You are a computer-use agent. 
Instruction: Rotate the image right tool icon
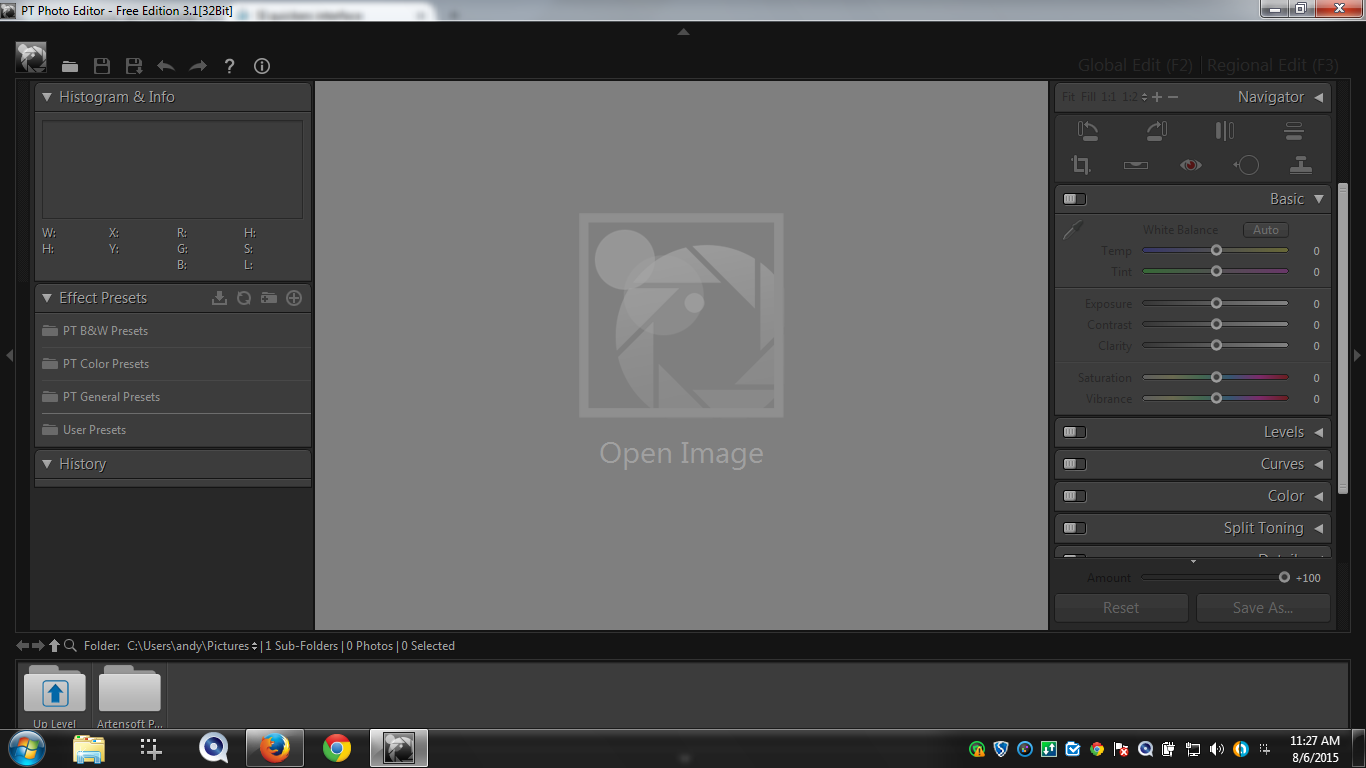point(1157,130)
